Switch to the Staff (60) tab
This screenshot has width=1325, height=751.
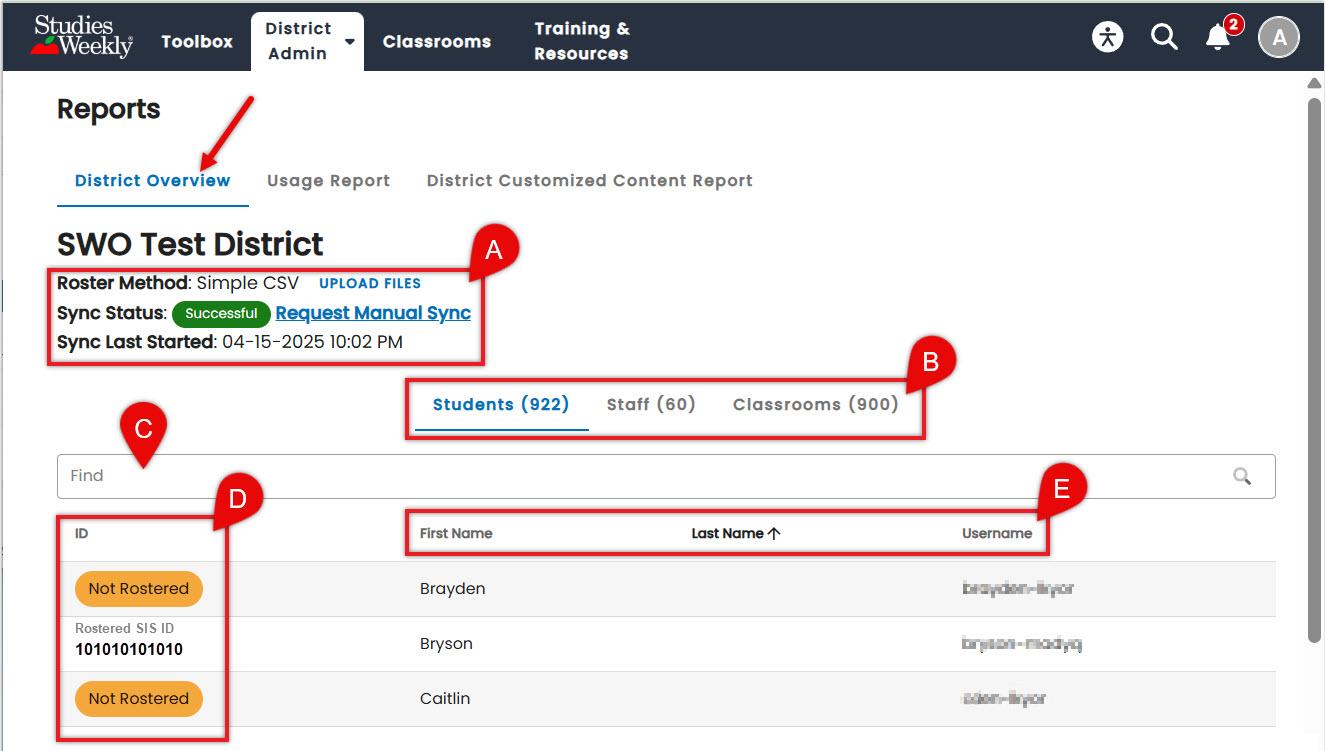point(651,405)
